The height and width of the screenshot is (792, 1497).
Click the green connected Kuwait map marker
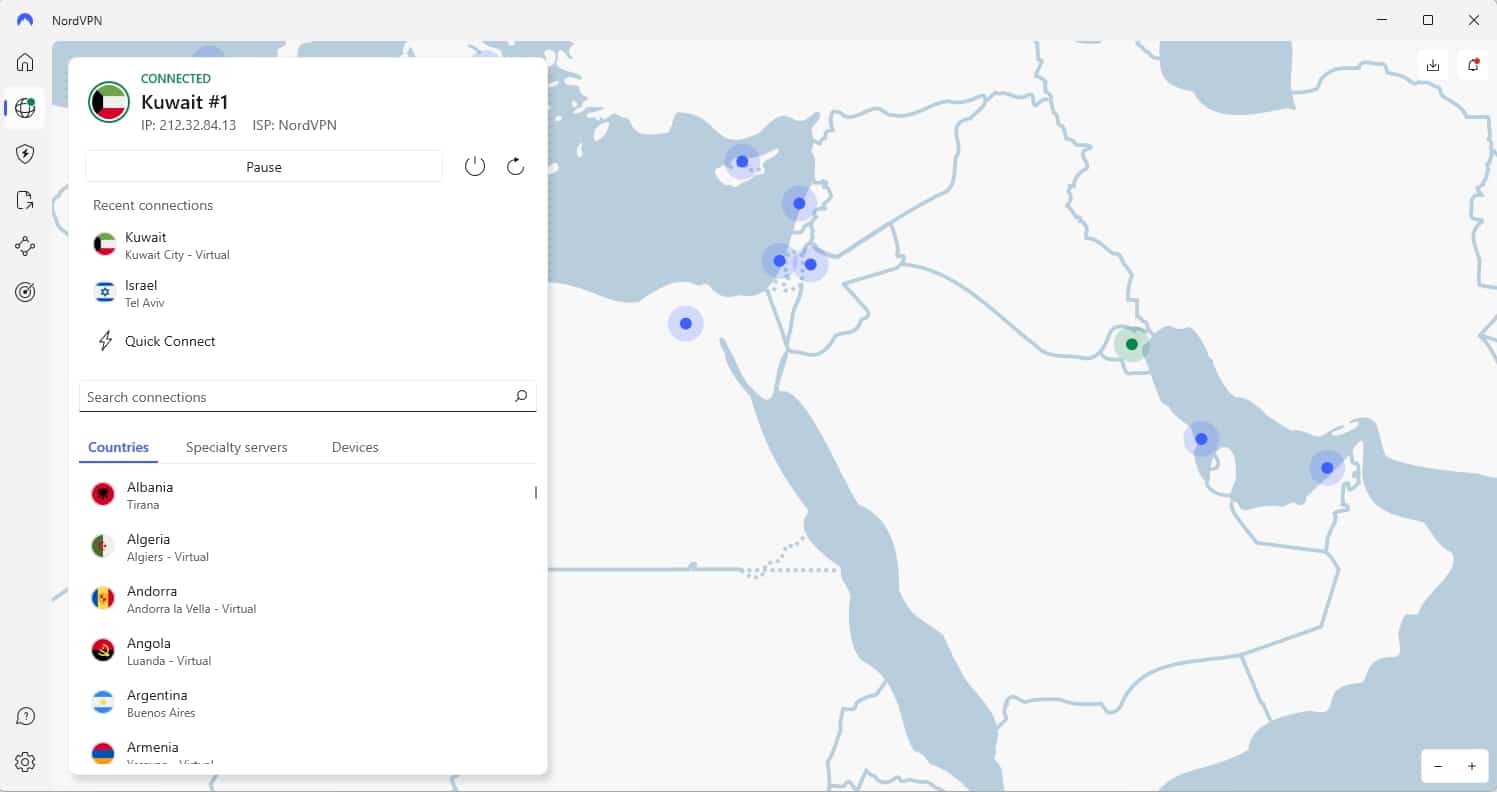[x=1132, y=344]
